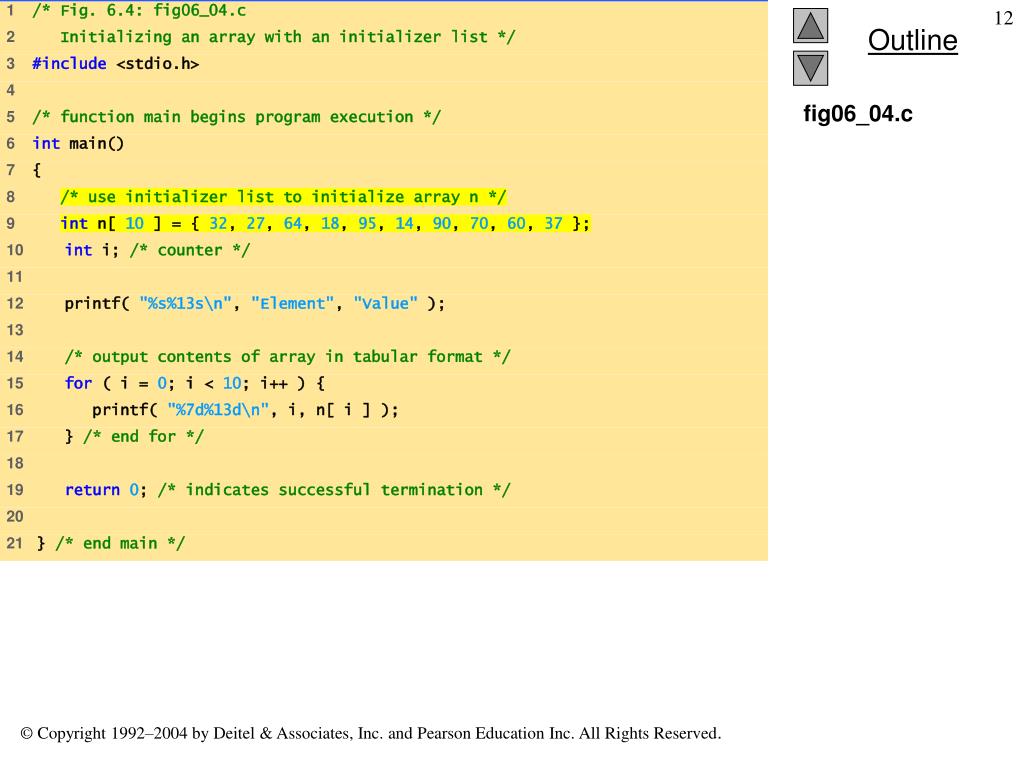Click the #include keyword on line 3
This screenshot has height=768, width=1024.
69,63
